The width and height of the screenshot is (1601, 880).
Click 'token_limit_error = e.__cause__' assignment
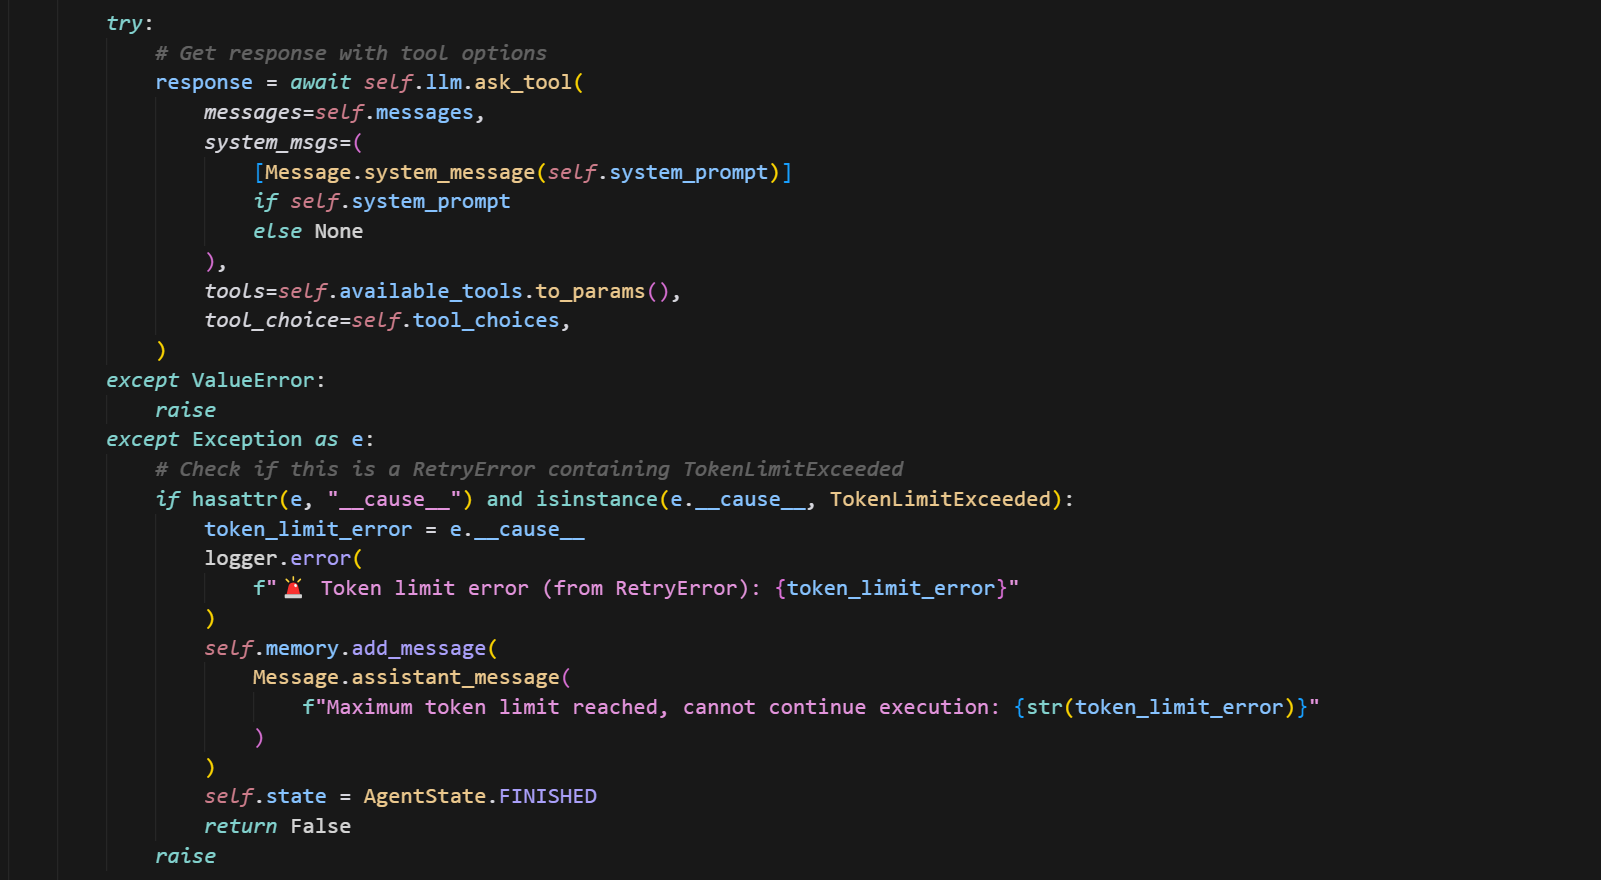coord(394,529)
